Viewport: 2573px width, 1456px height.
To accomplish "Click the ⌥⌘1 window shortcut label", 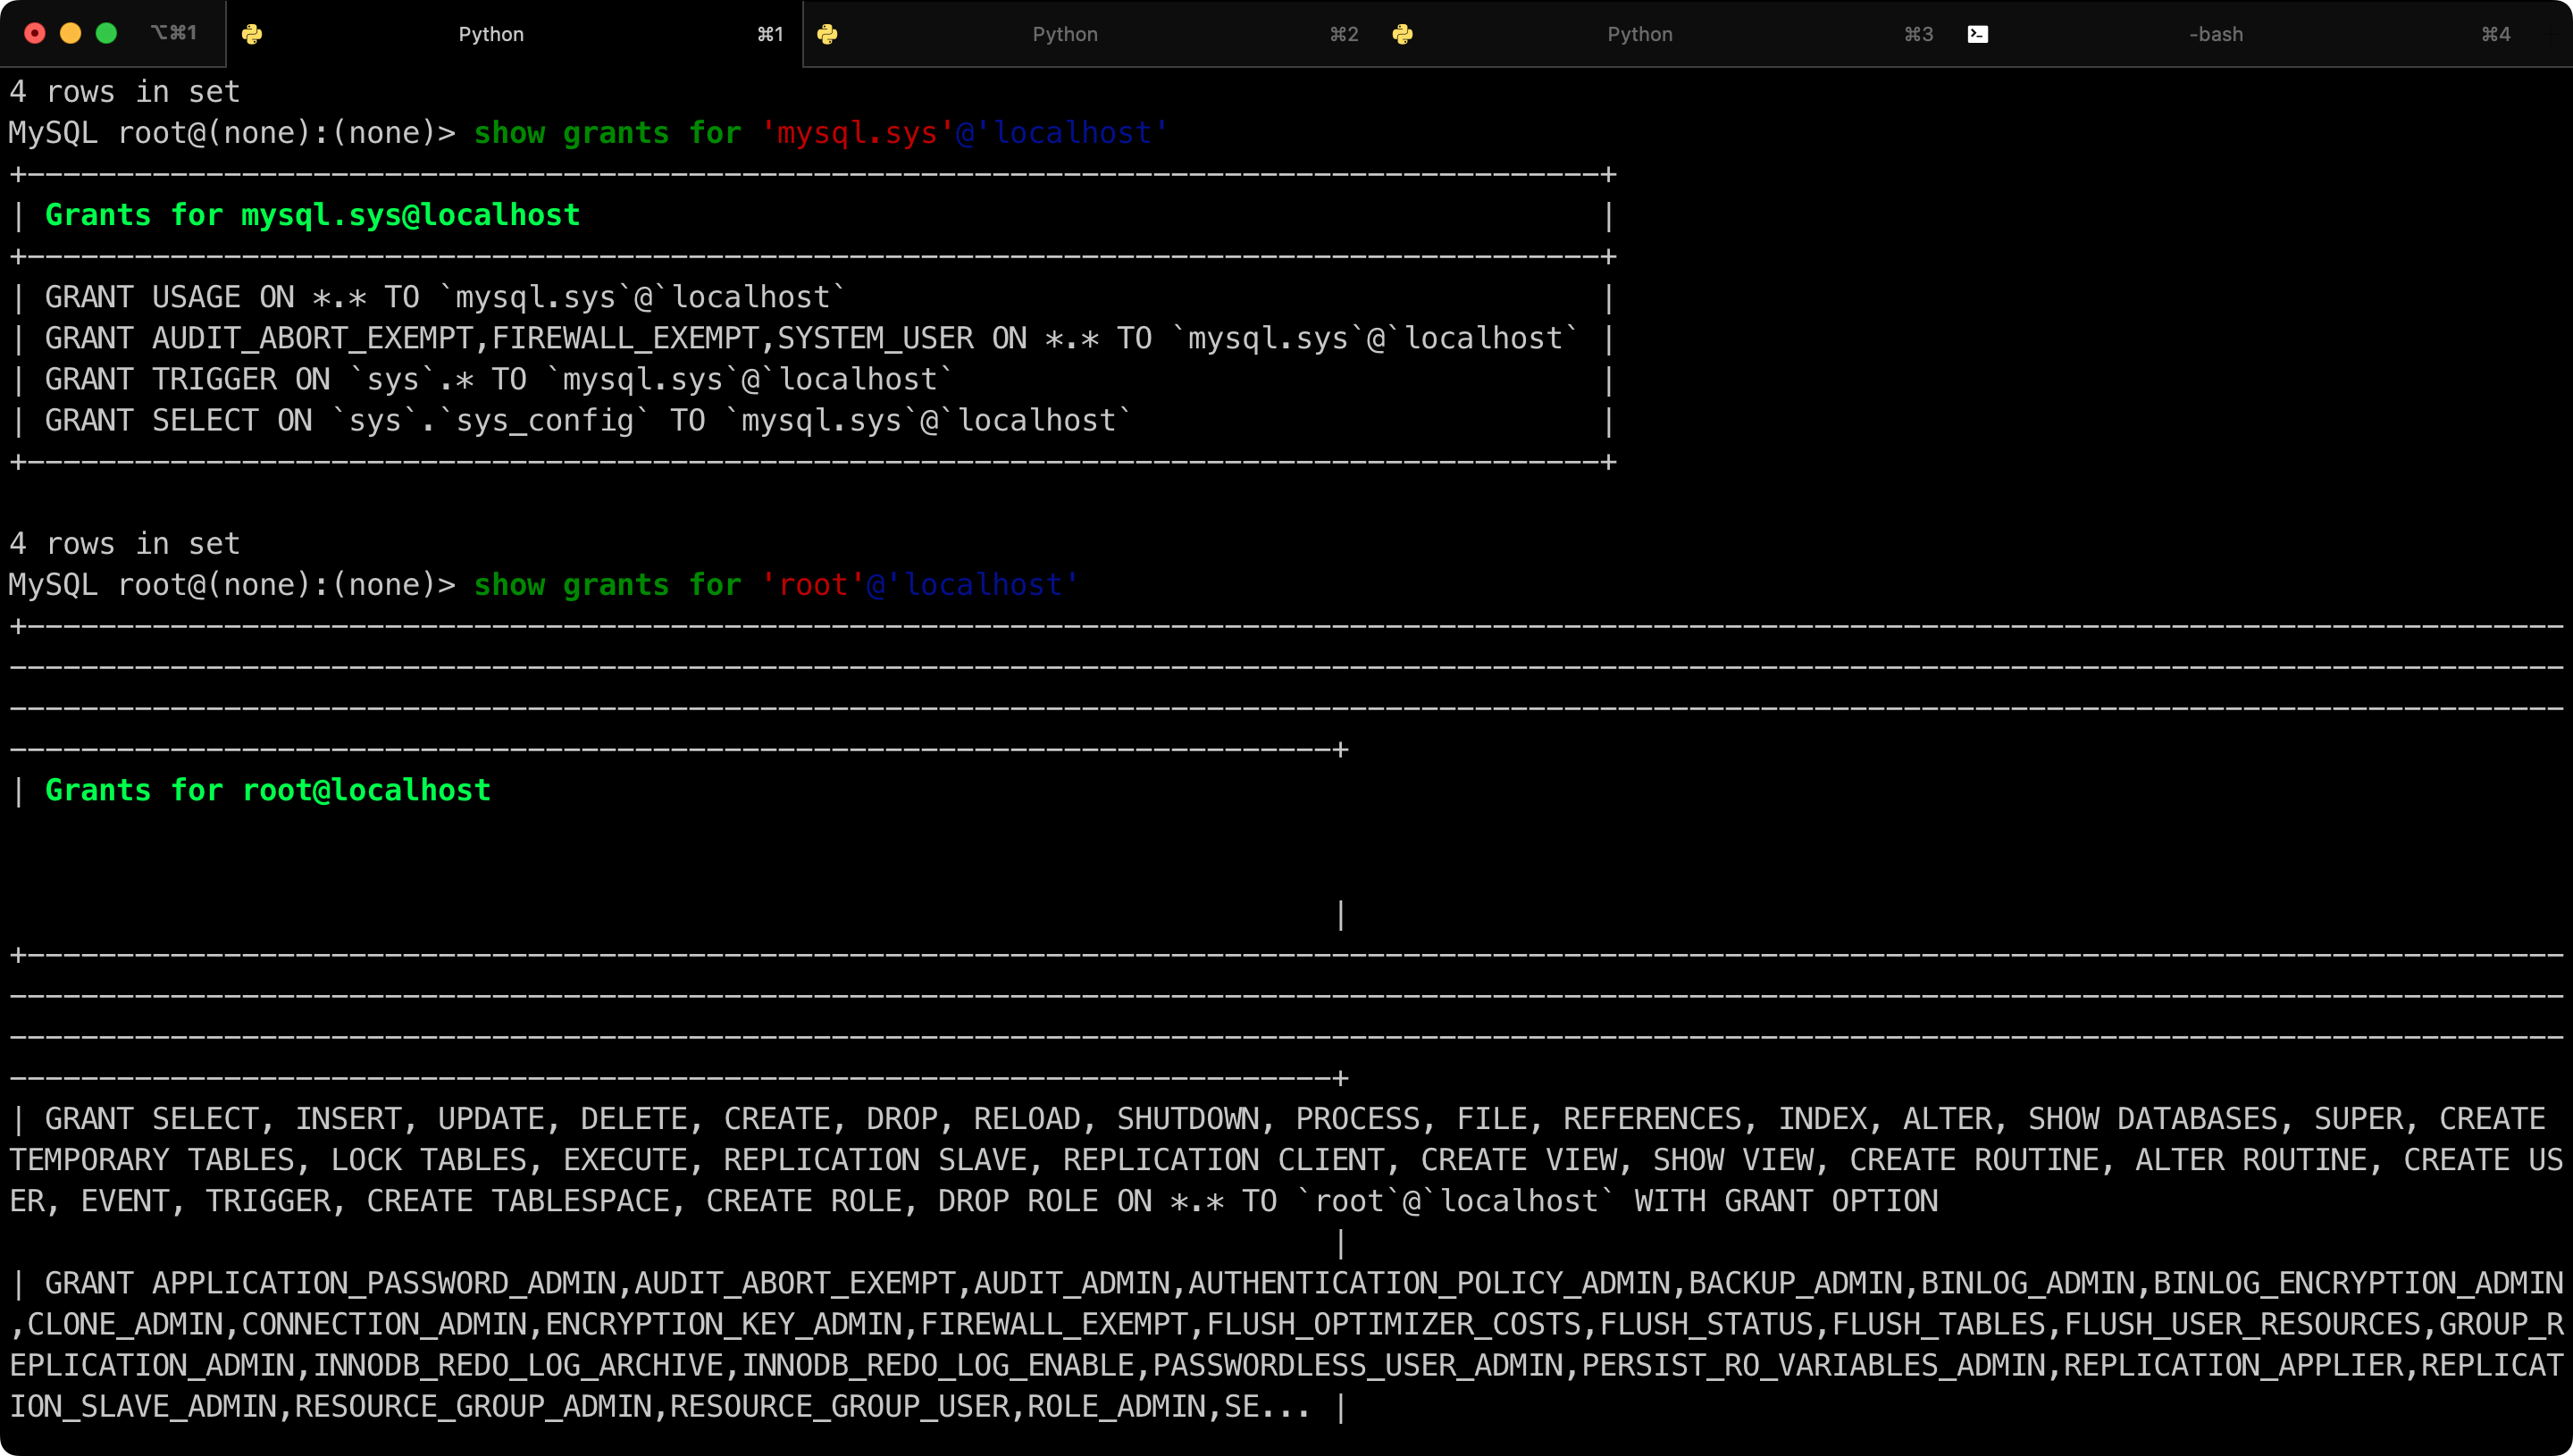I will tap(174, 33).
